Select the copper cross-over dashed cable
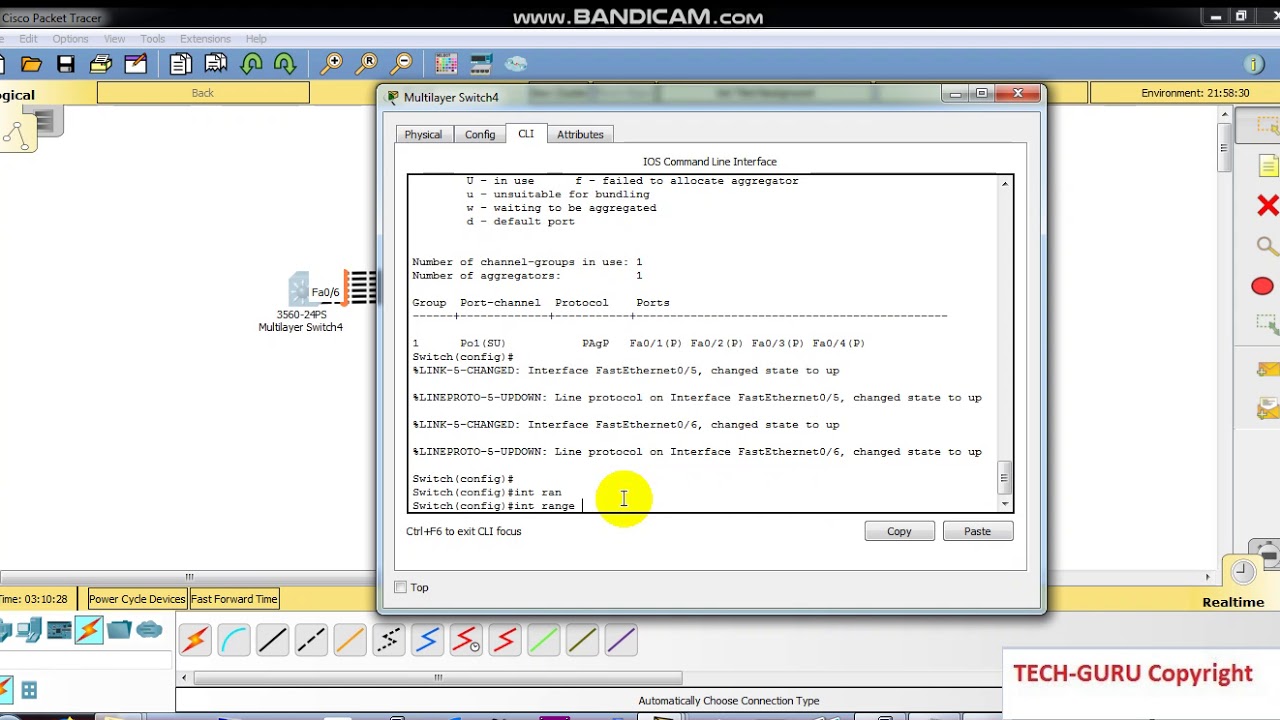 [x=311, y=640]
